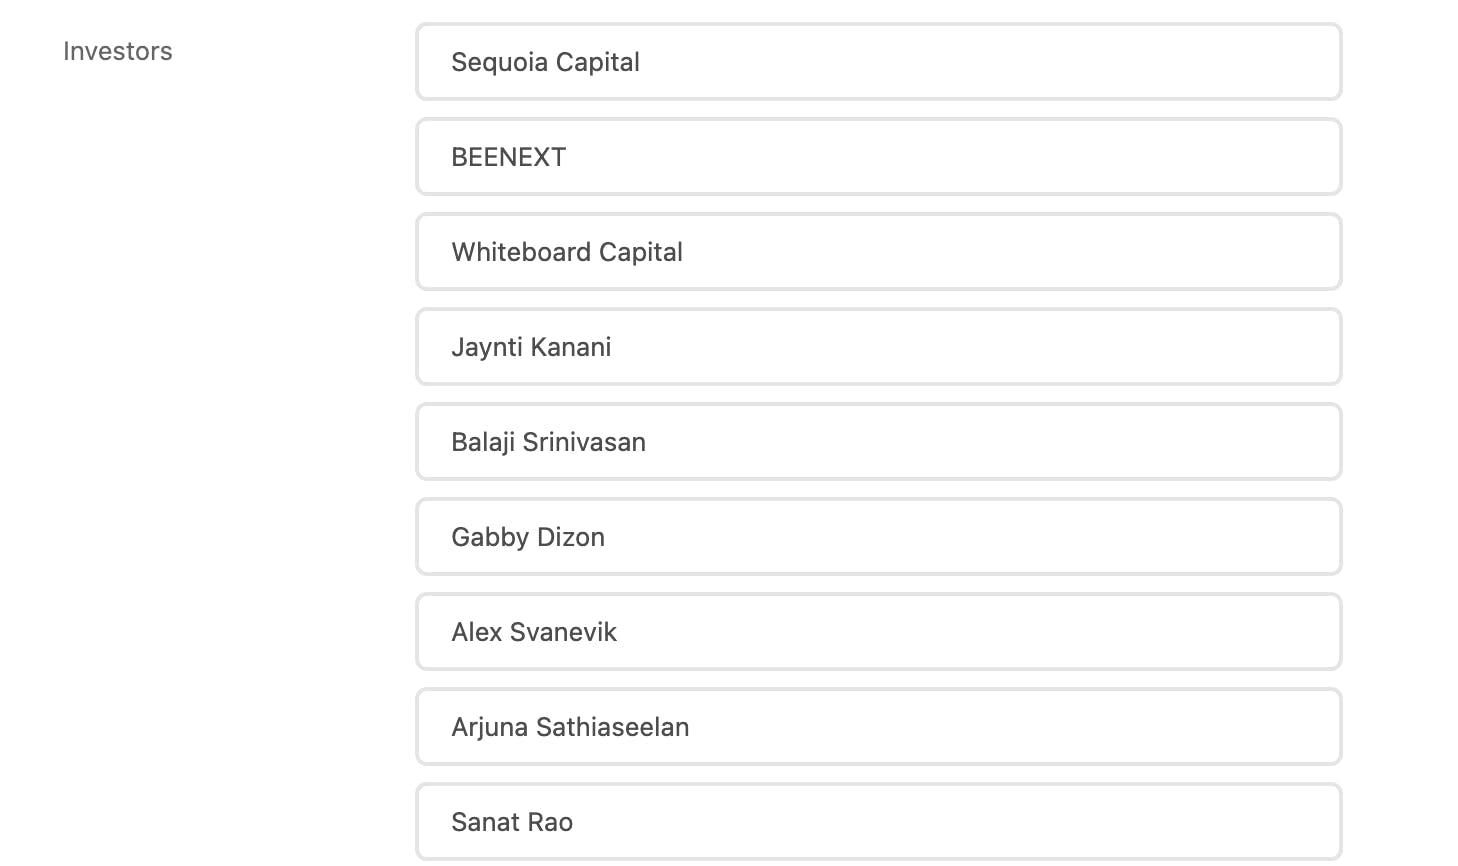Select the Arjuna Sathiaseelan investor field
Viewport: 1458px width, 866px height.
(878, 727)
